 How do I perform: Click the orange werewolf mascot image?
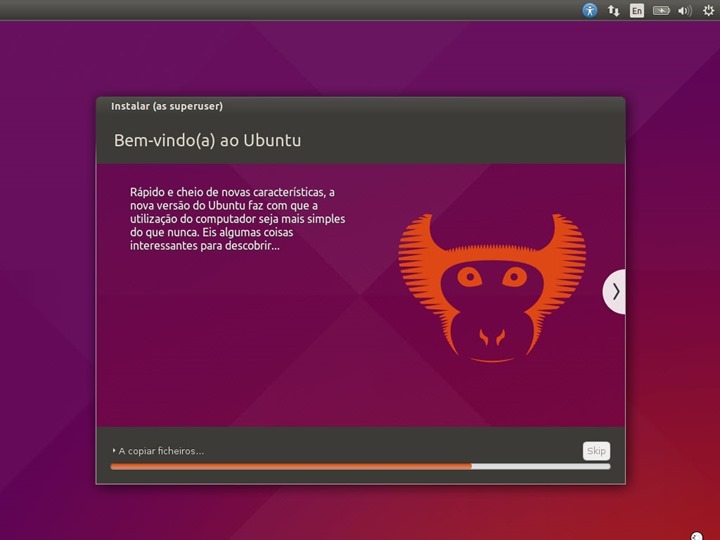pyautogui.click(x=492, y=288)
